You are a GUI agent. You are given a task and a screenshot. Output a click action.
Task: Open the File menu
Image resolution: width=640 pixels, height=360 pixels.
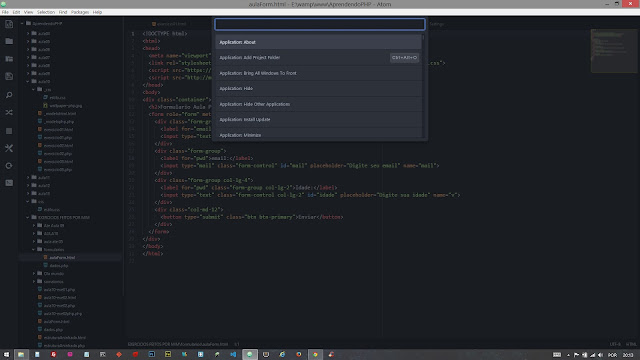coord(5,12)
